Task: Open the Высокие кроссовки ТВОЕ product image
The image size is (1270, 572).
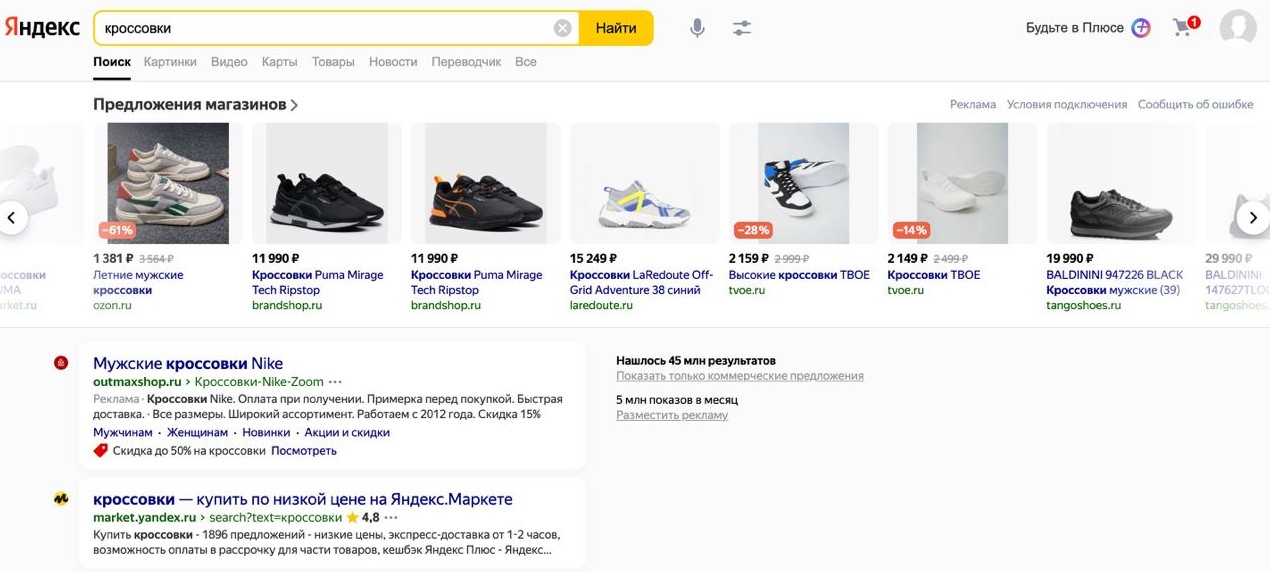Action: 804,183
